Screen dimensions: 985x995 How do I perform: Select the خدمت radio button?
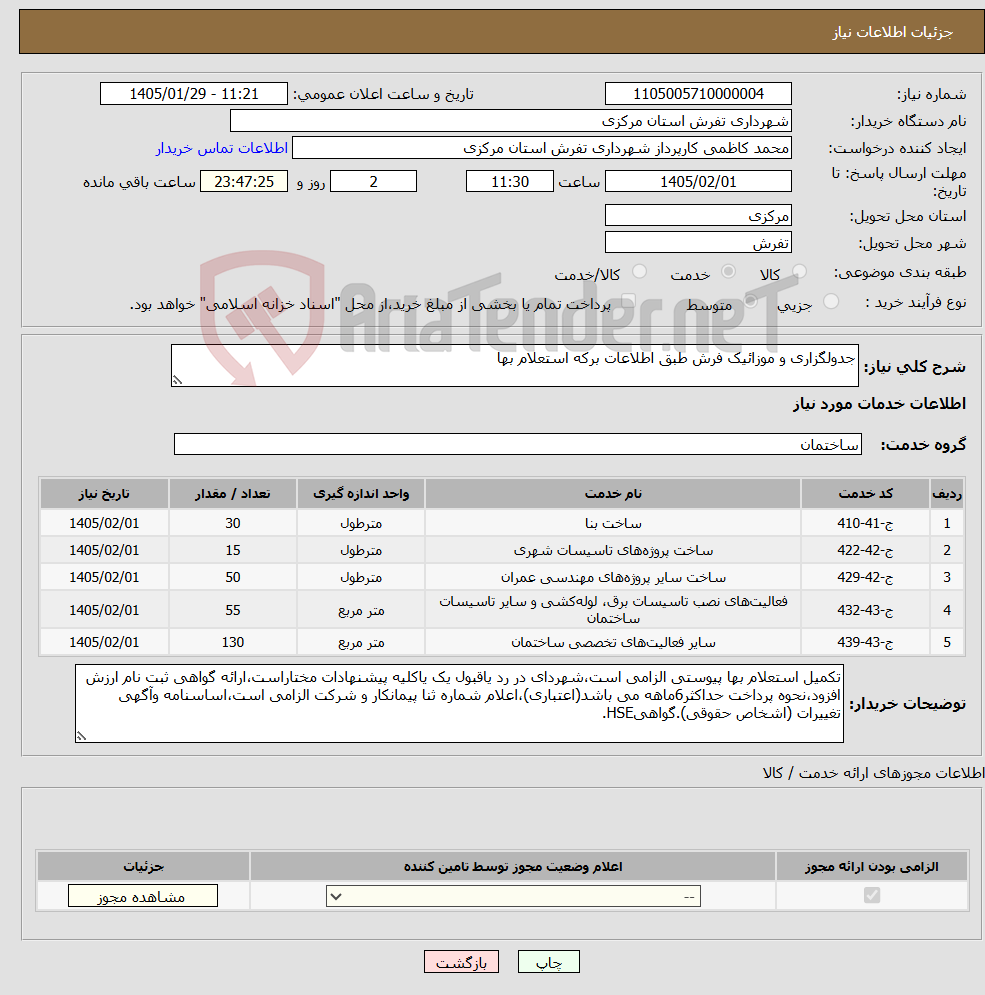(x=728, y=272)
